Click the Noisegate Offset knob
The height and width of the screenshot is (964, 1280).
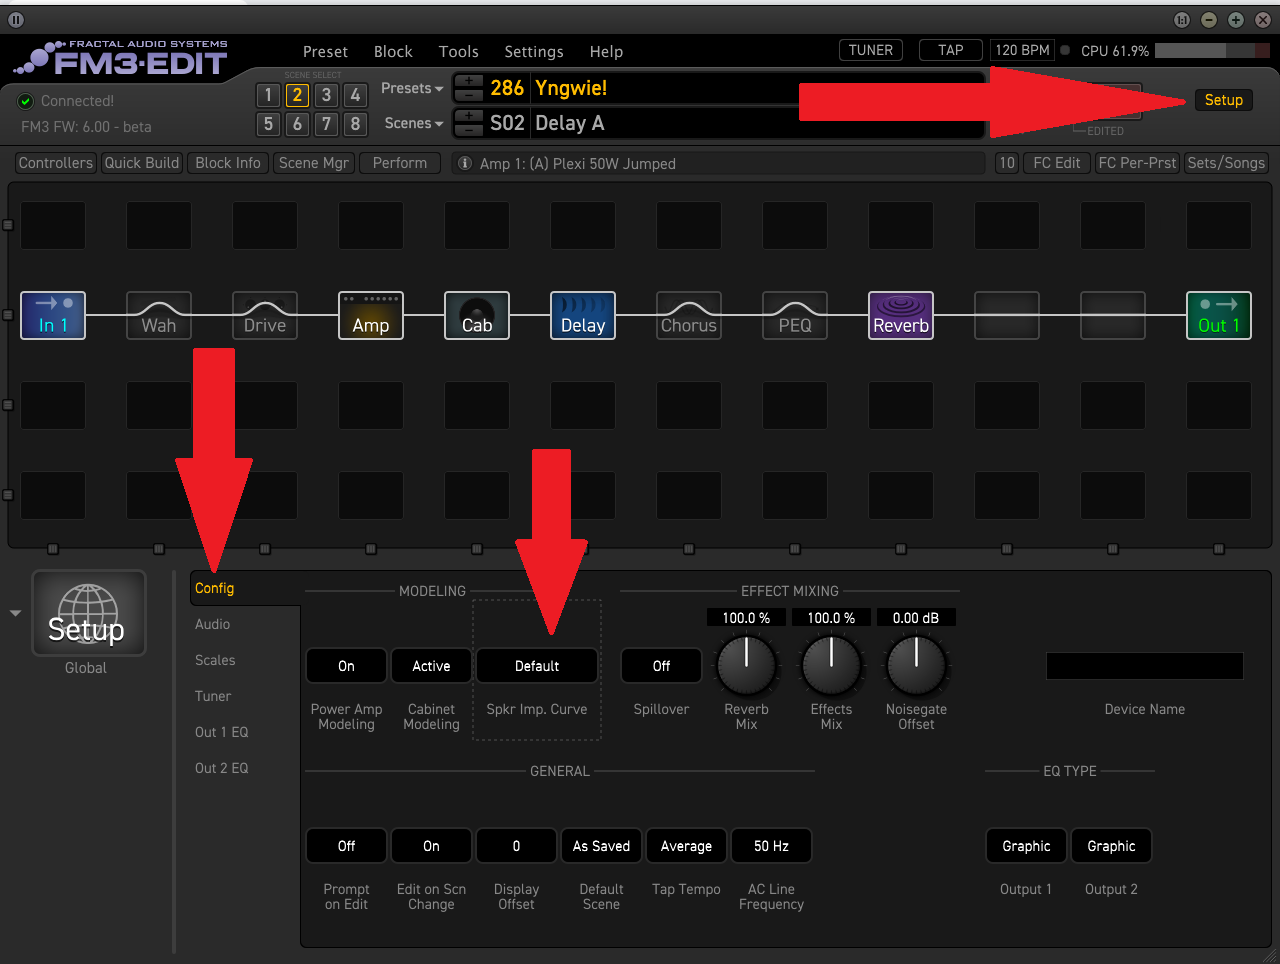click(916, 666)
